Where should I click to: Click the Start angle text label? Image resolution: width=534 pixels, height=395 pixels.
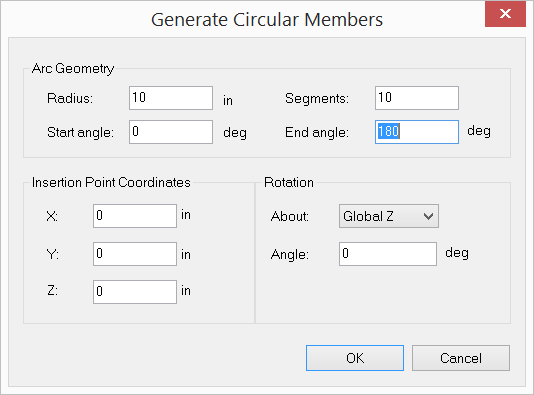[x=80, y=132]
